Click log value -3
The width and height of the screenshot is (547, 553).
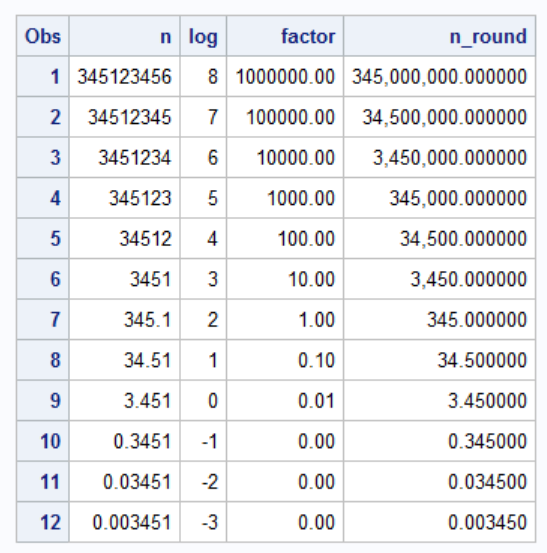203,522
